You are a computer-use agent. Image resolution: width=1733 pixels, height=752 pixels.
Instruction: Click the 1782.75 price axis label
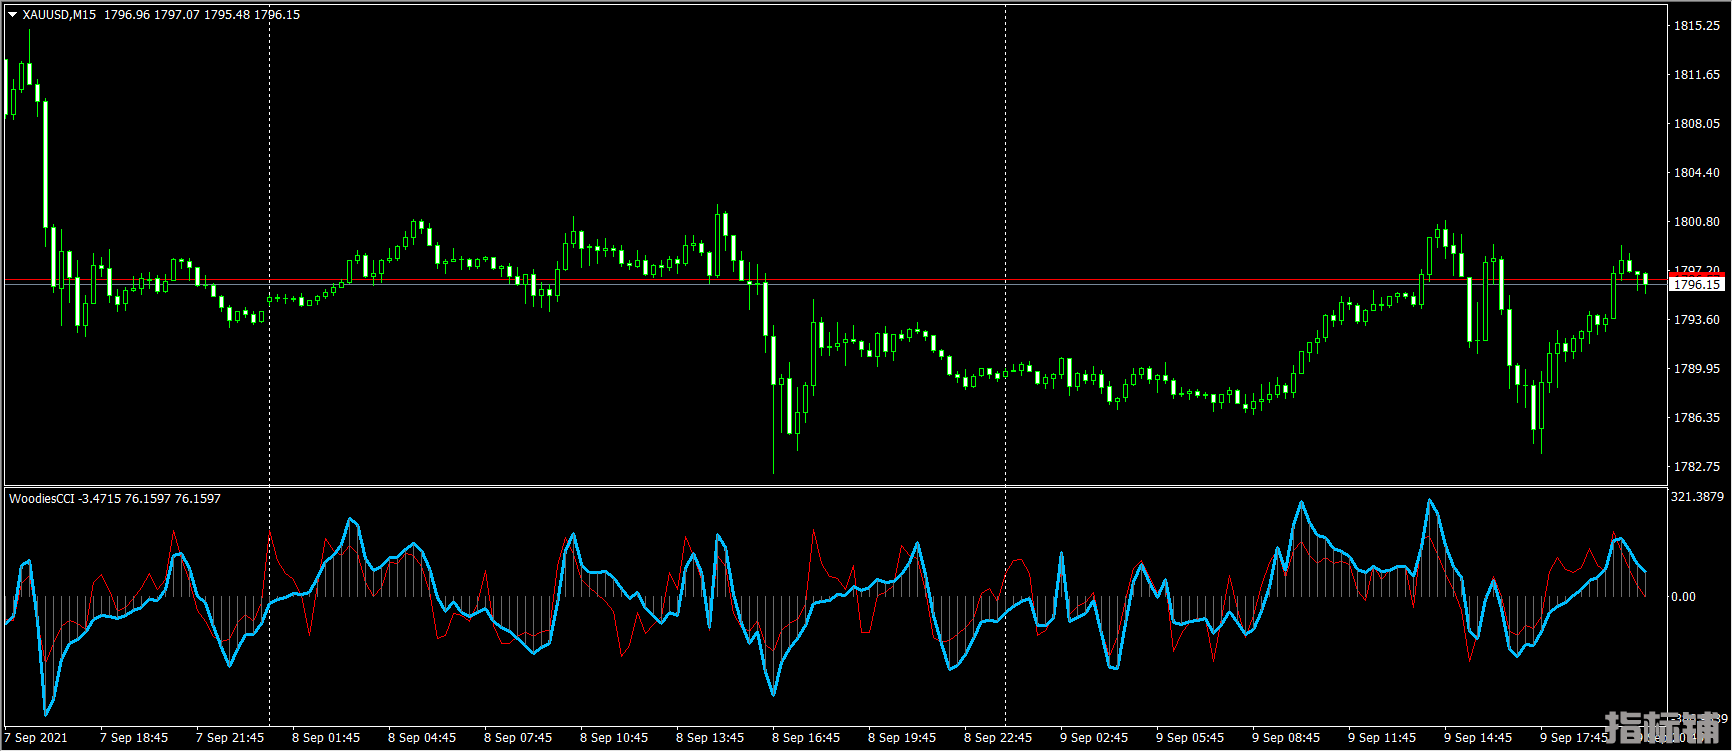click(x=1697, y=467)
